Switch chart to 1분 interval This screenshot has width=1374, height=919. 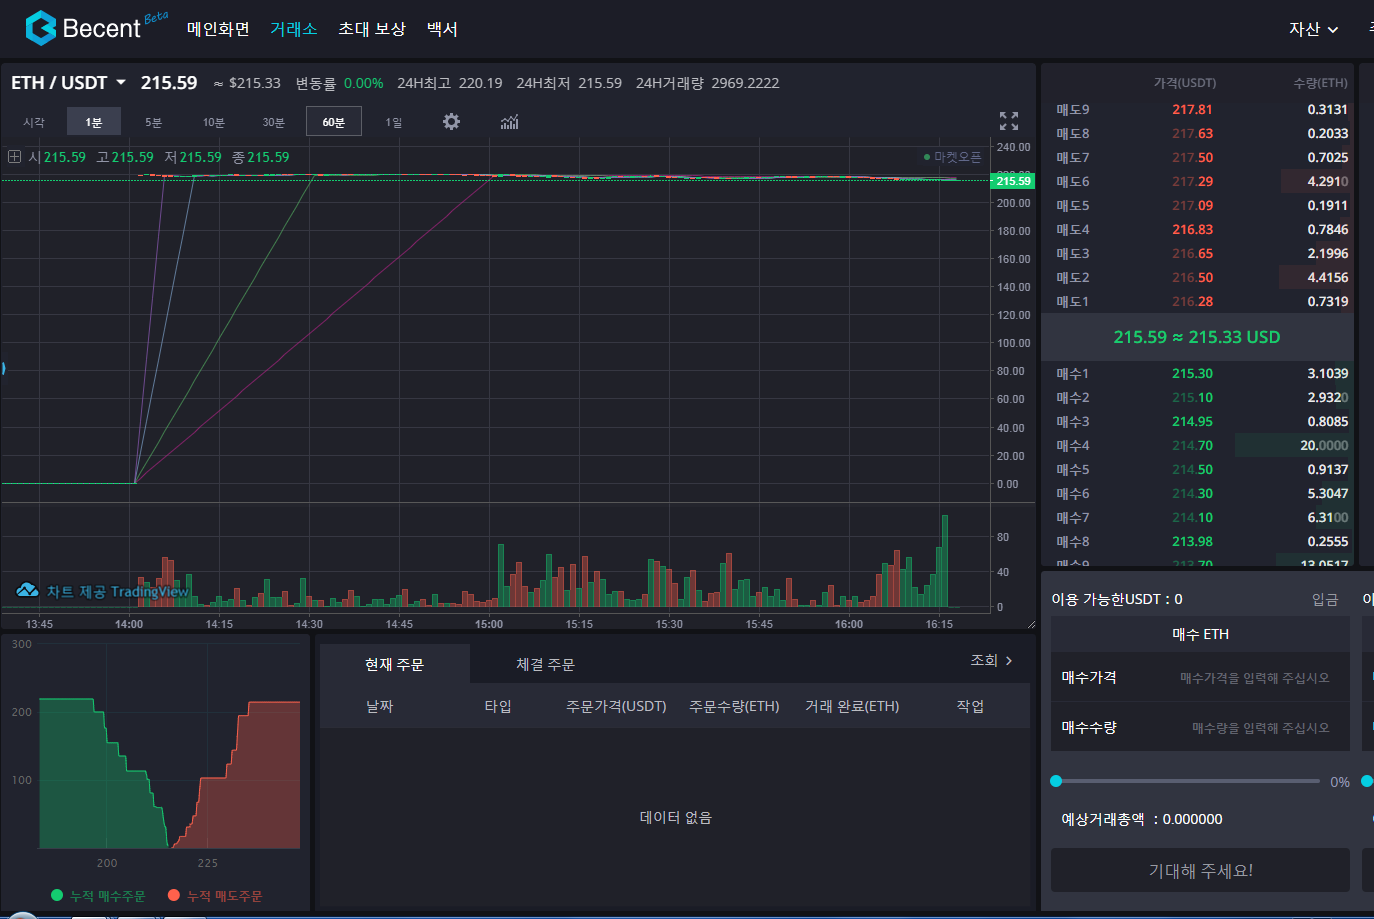pyautogui.click(x=94, y=122)
